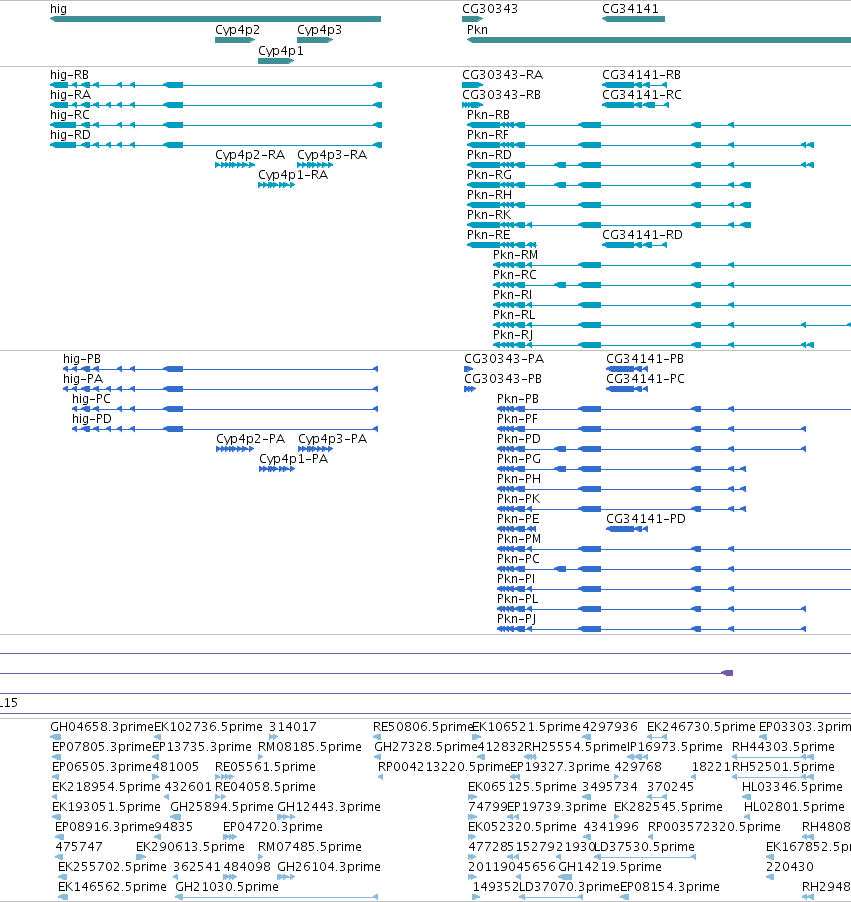Select the Pkn-PB protein label
Image resolution: width=851 pixels, height=902 pixels.
[518, 399]
